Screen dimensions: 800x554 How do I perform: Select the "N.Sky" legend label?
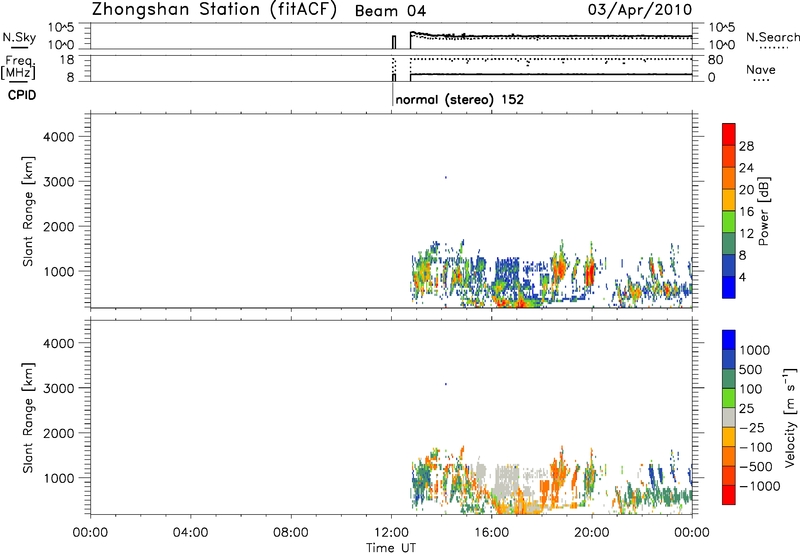[x=19, y=37]
